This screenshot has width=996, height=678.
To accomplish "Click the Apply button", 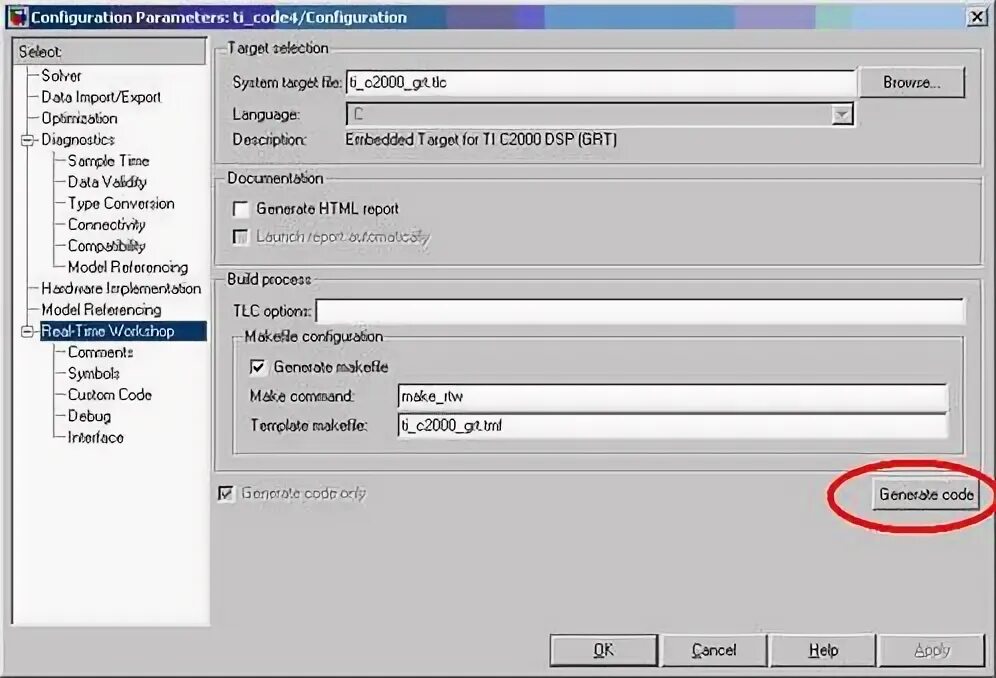I will (x=932, y=650).
